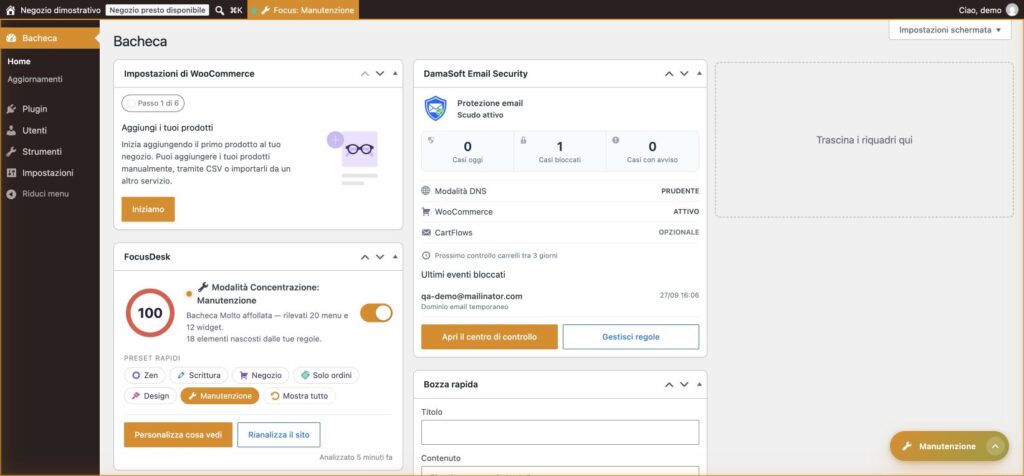The width and height of the screenshot is (1024, 476).
Task: Click the Strumenti wrench icon
Action: tap(11, 151)
